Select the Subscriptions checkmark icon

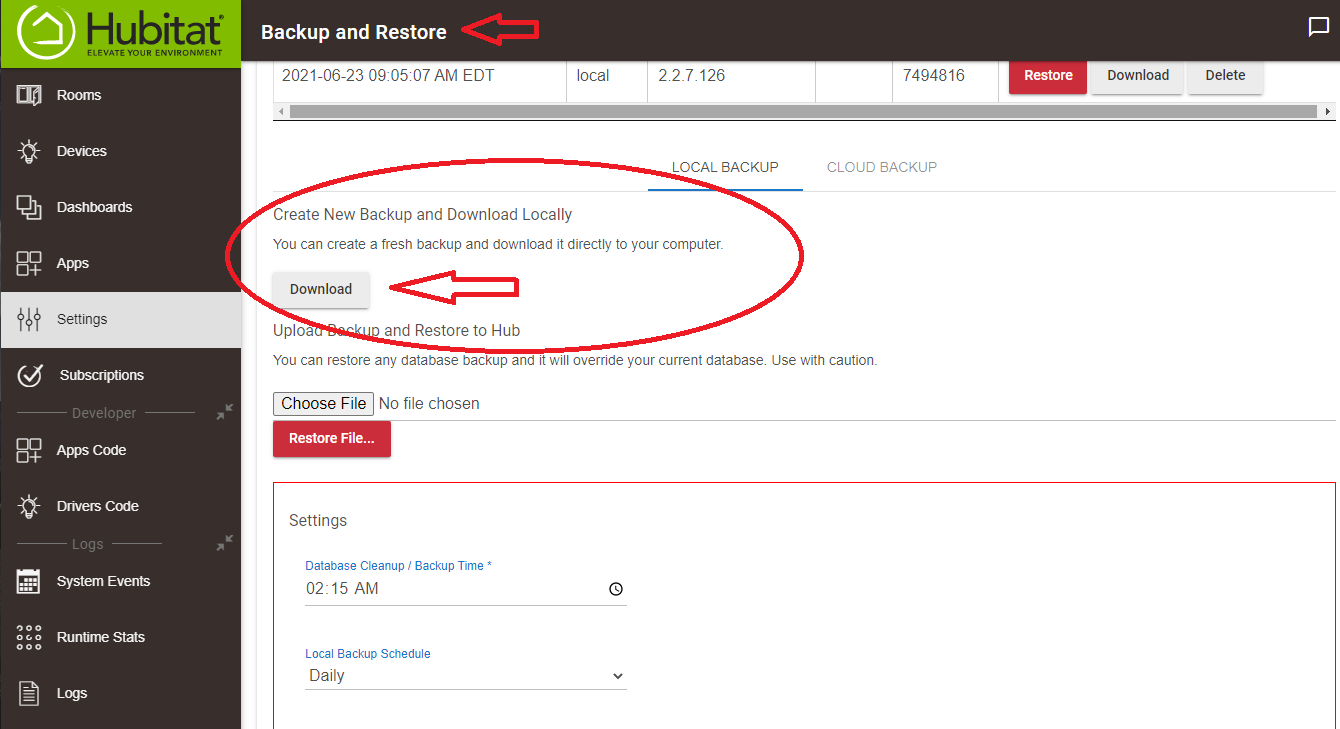[x=30, y=375]
